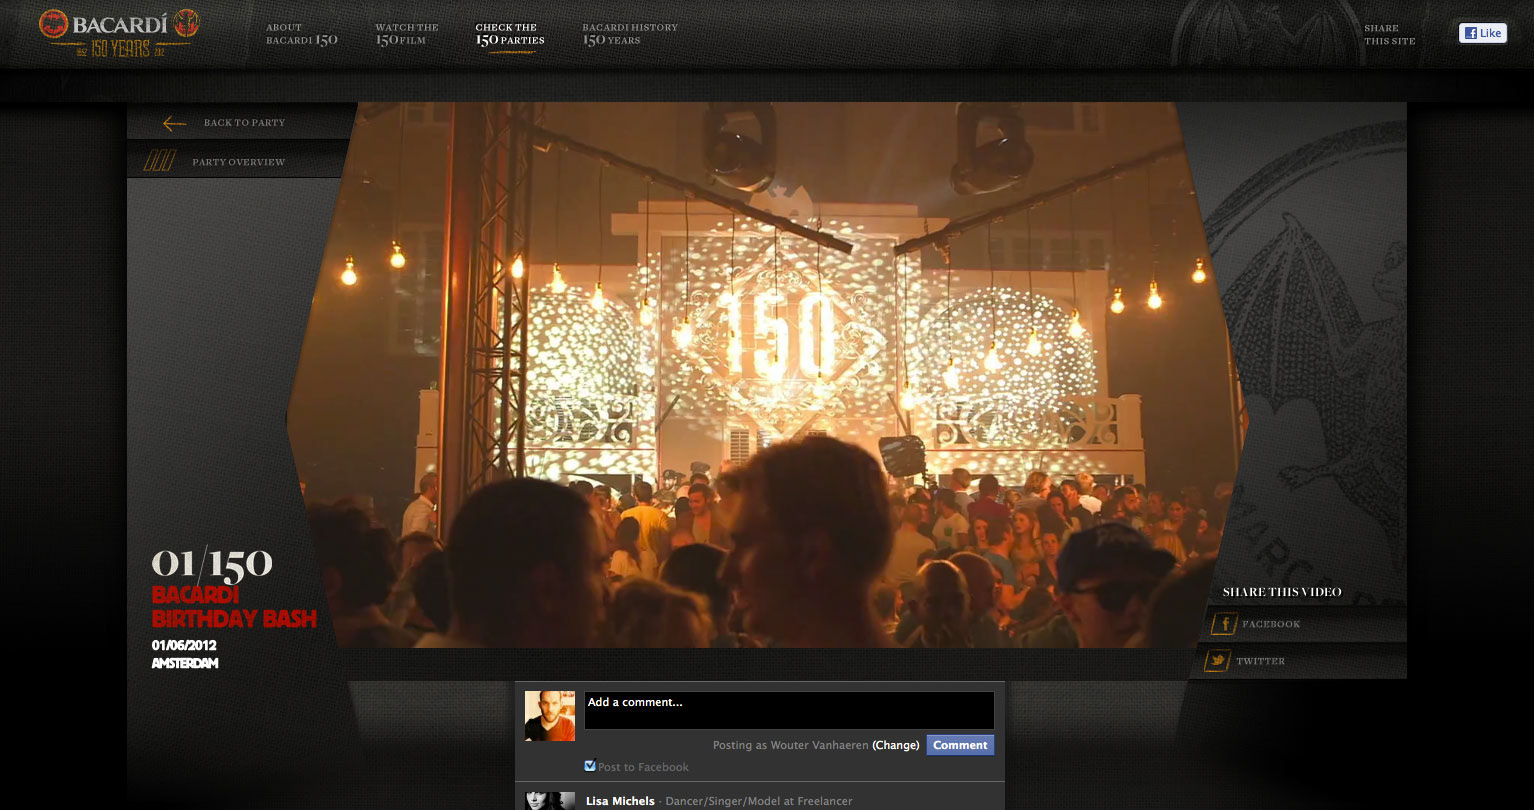Open Watch the 150 Film menu item

[x=407, y=34]
